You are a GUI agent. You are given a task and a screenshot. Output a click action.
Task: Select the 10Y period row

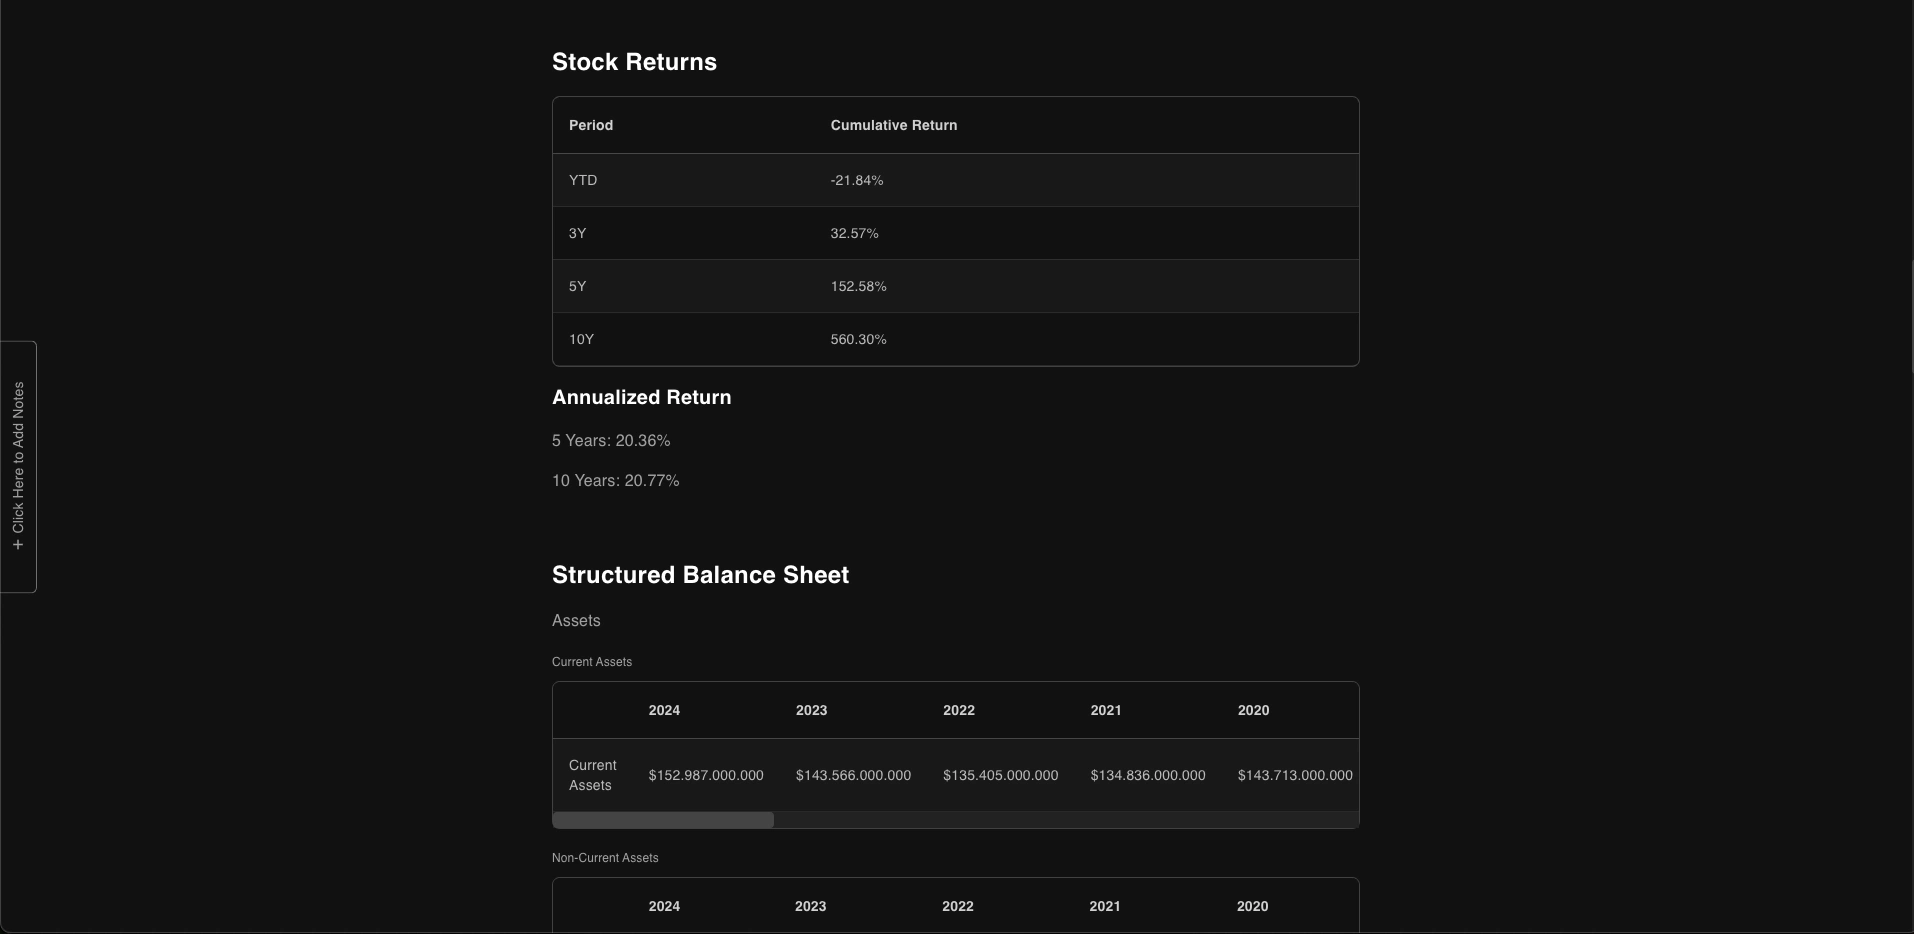coord(581,339)
